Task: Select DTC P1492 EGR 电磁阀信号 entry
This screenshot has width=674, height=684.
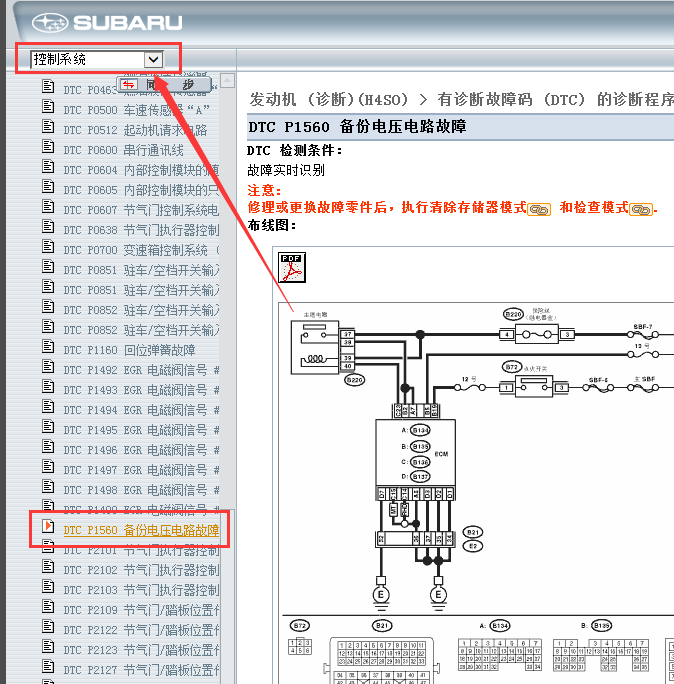Action: 141,370
